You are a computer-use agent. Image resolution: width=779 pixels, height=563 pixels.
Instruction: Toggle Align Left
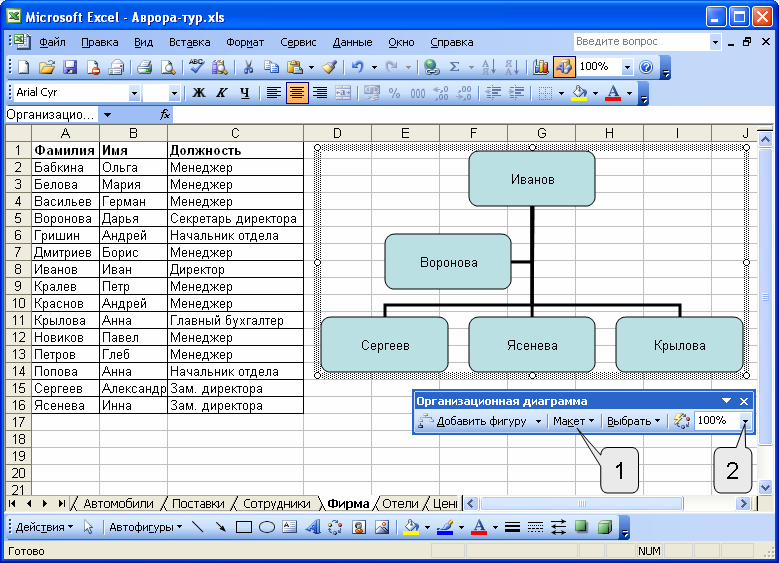pyautogui.click(x=273, y=93)
